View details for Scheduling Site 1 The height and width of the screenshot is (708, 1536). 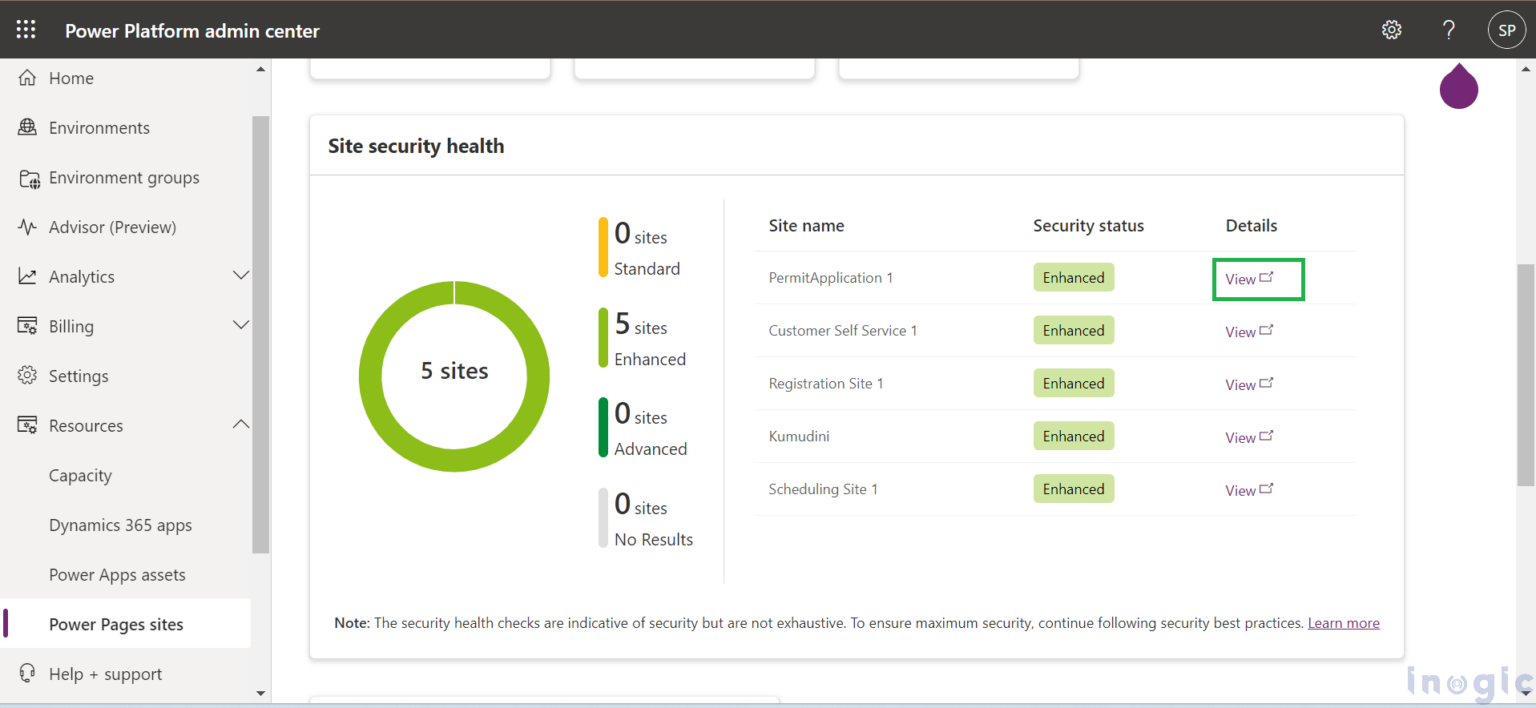pos(1250,491)
